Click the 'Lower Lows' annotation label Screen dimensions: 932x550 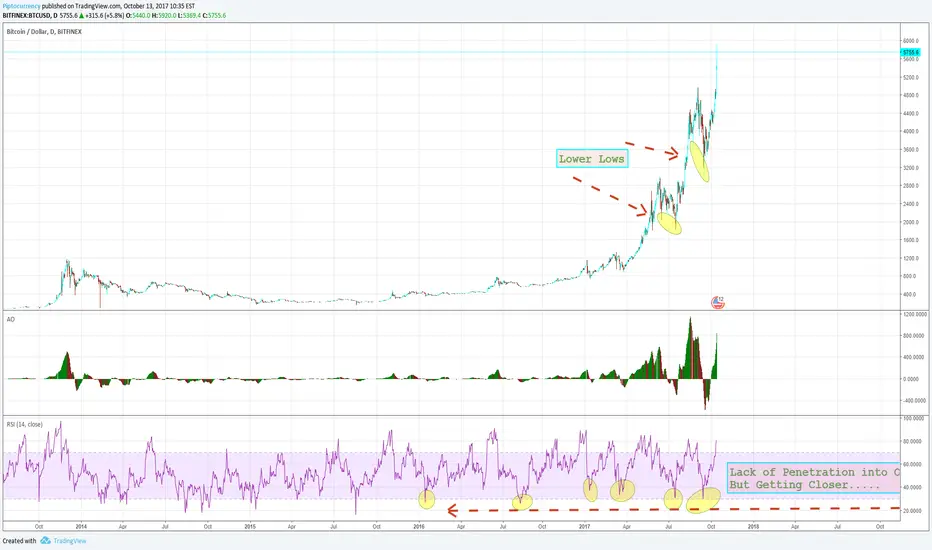tap(592, 159)
